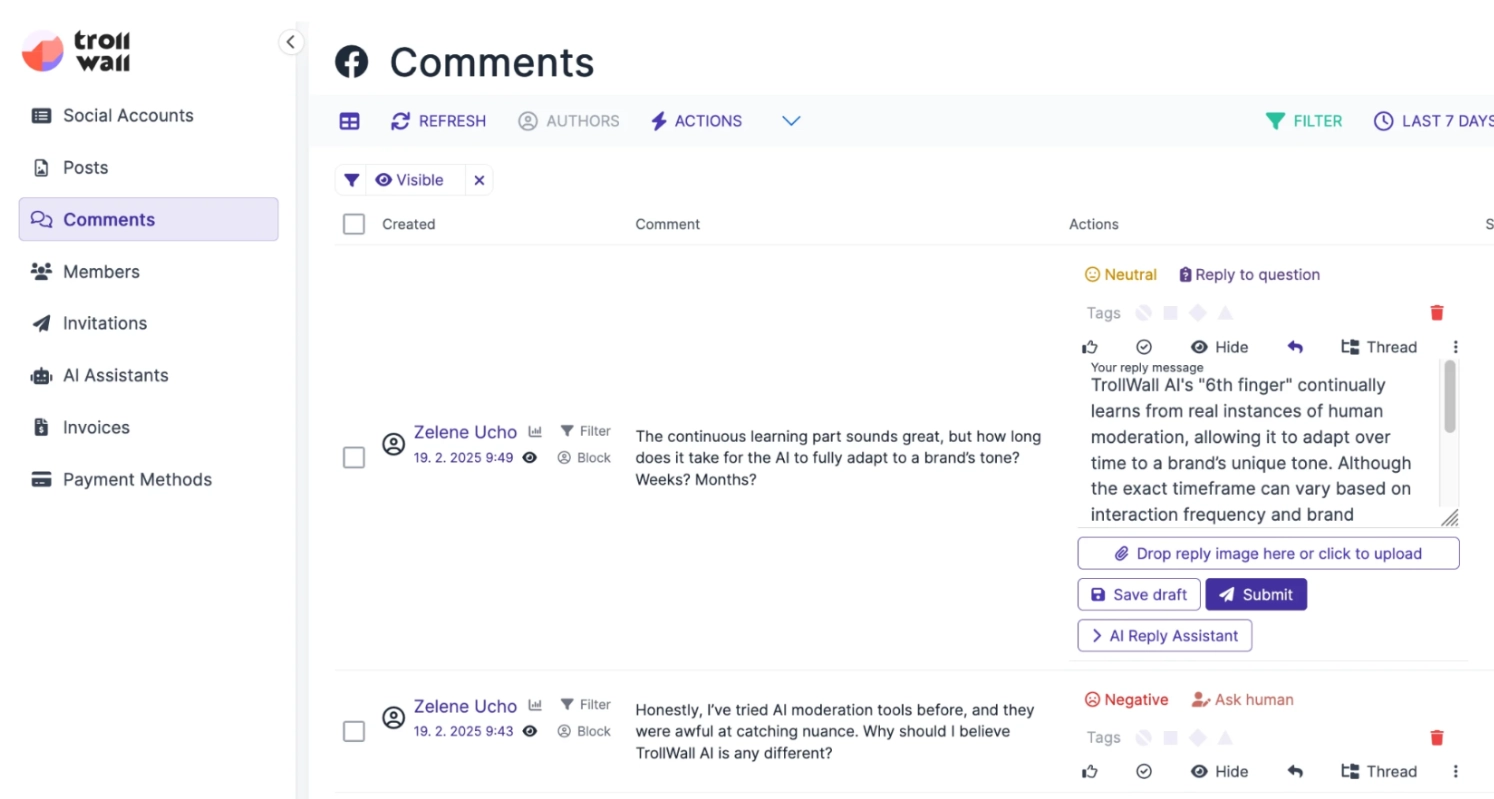Click the table view icon in toolbar
Screen dimensions: 1494x799
[349, 121]
